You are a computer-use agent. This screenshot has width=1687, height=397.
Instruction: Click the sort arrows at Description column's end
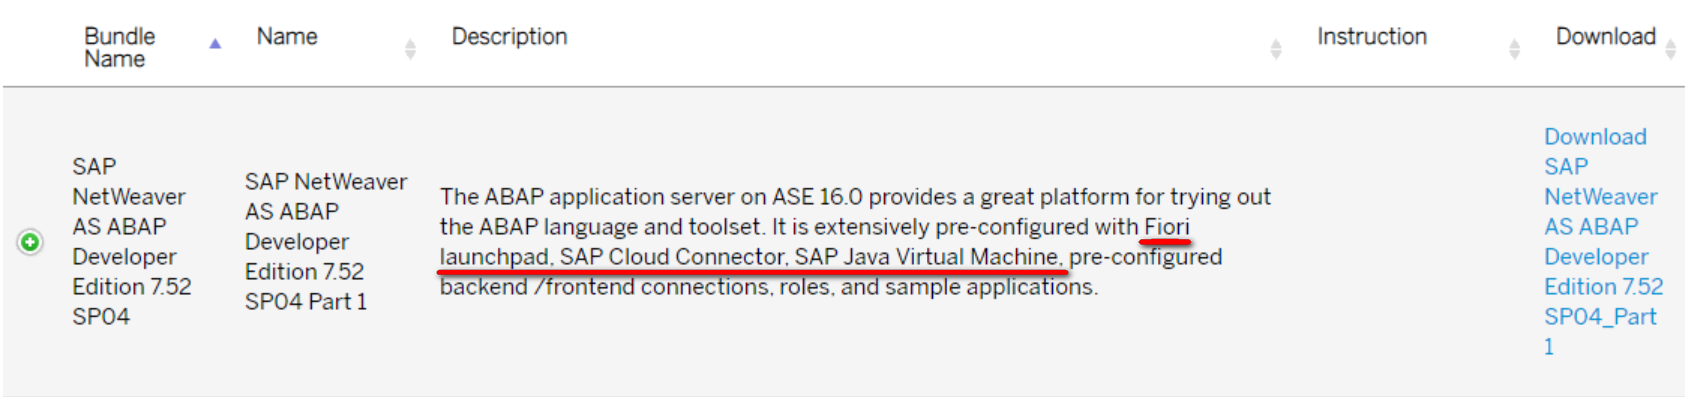click(x=1276, y=48)
